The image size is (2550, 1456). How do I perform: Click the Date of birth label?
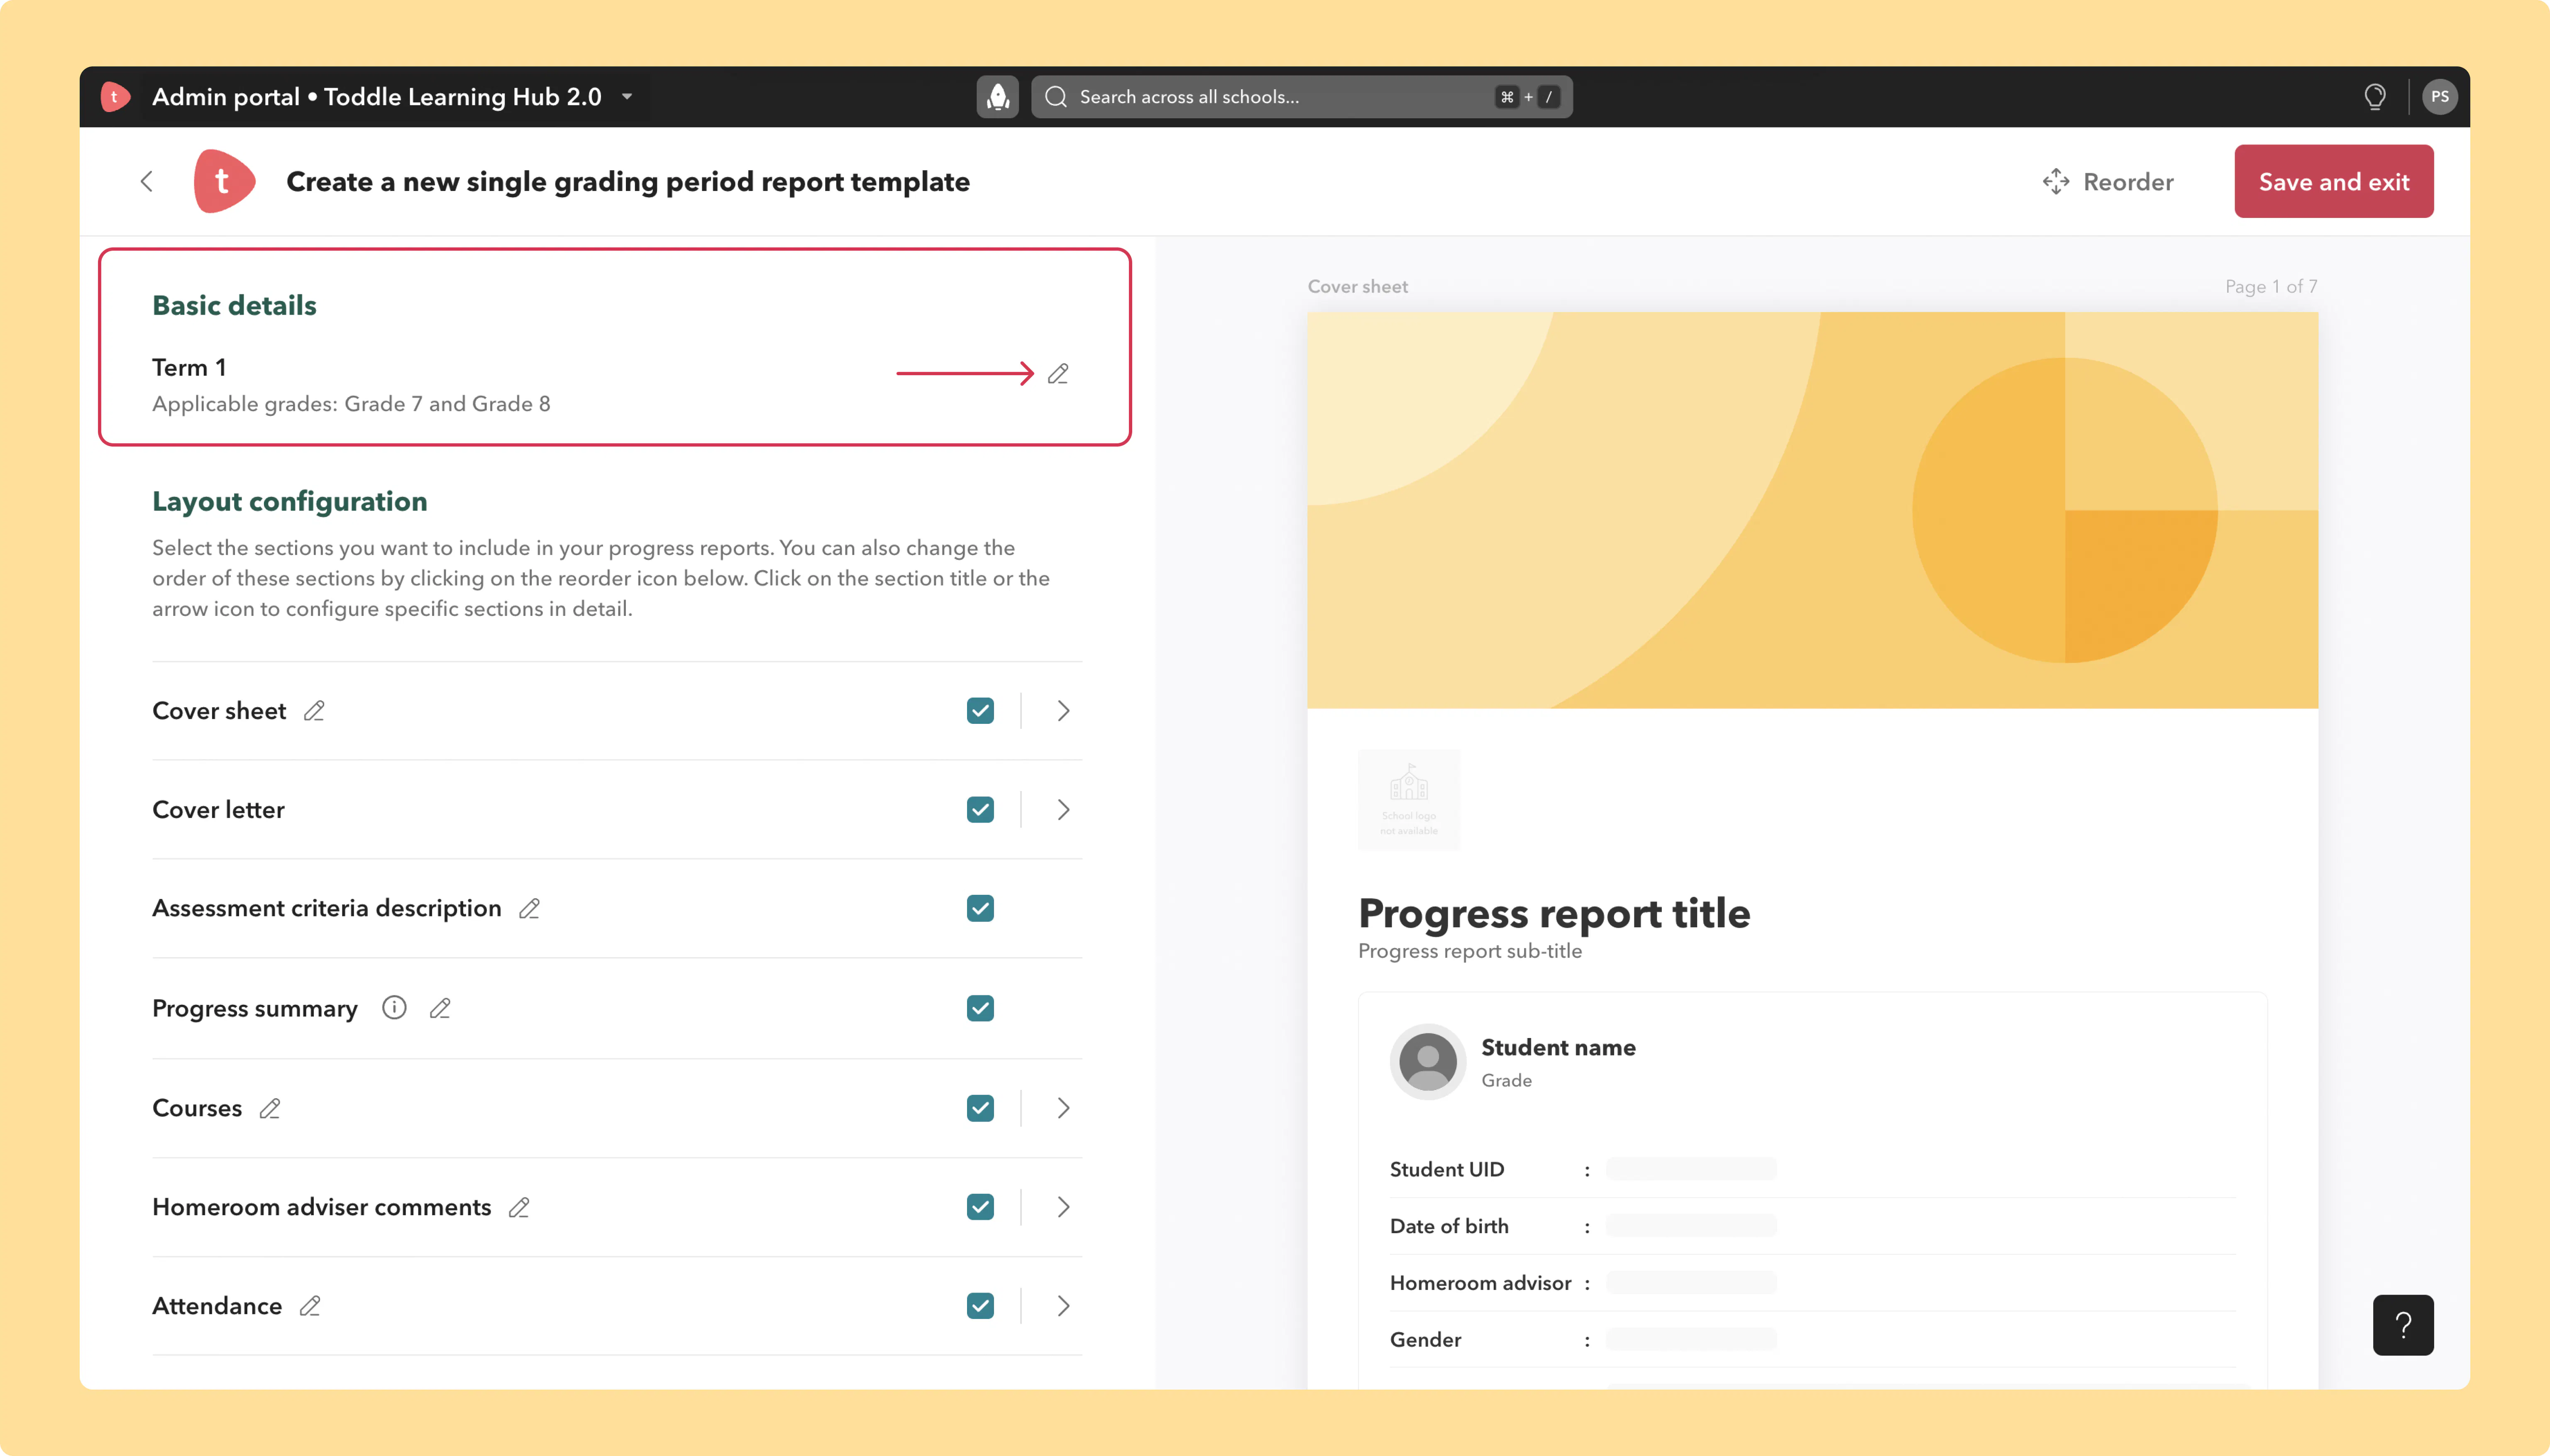pyautogui.click(x=1449, y=1226)
